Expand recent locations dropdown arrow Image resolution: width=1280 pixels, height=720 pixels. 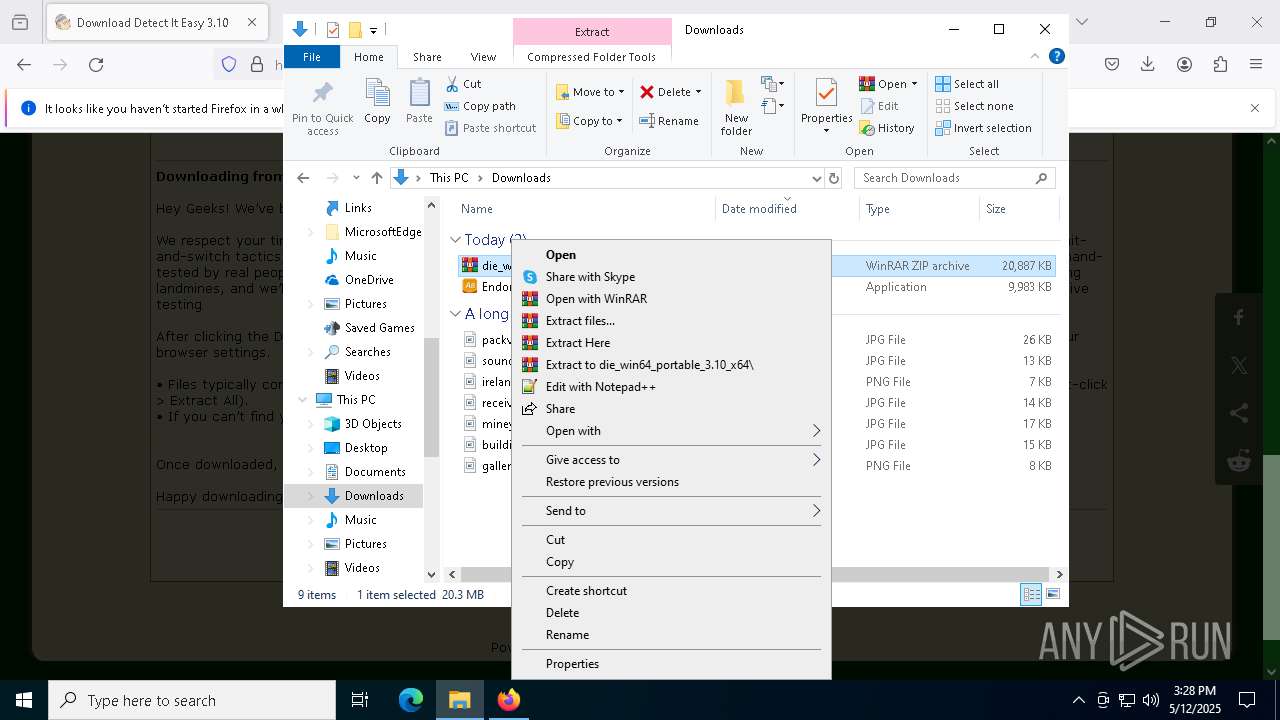coord(356,178)
